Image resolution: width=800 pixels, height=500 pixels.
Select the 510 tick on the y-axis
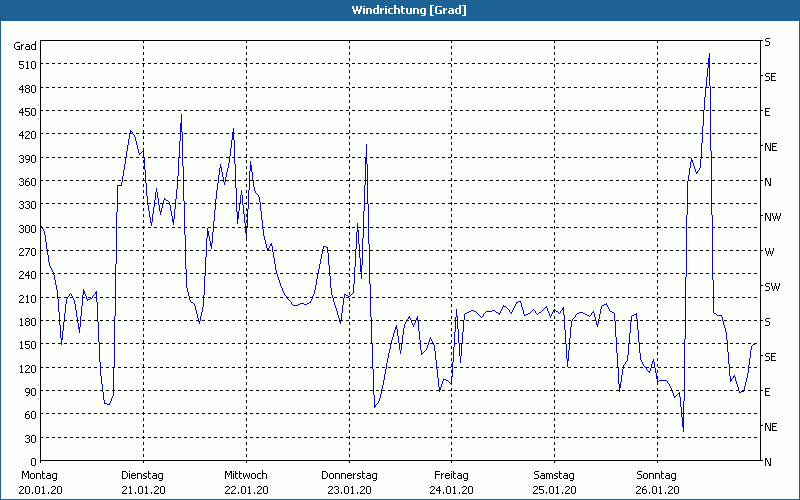25,65
